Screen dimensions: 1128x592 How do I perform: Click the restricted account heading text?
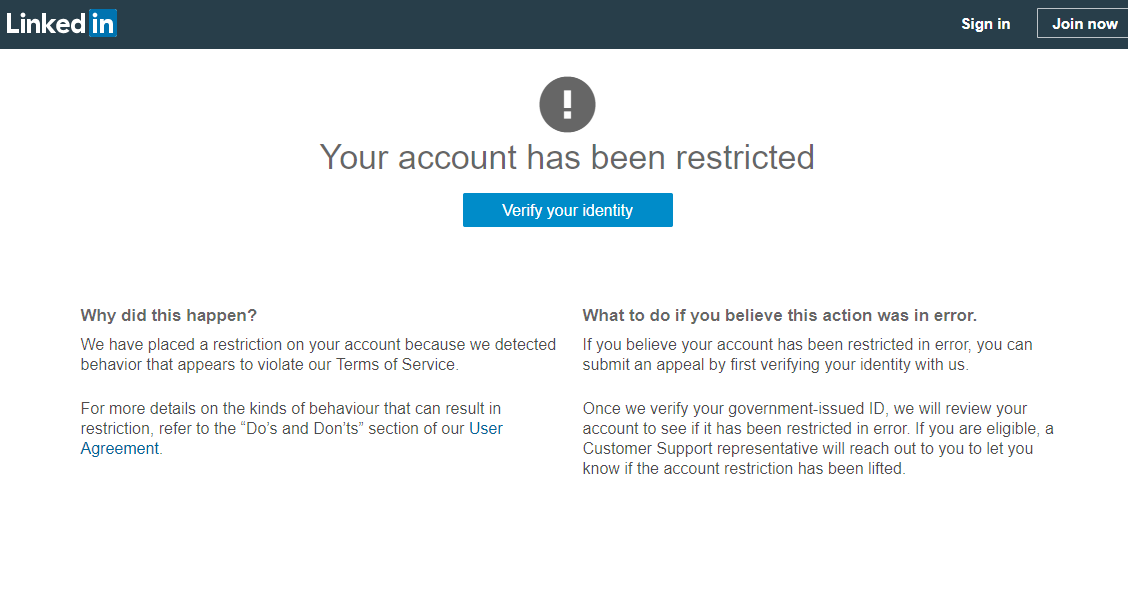point(567,157)
